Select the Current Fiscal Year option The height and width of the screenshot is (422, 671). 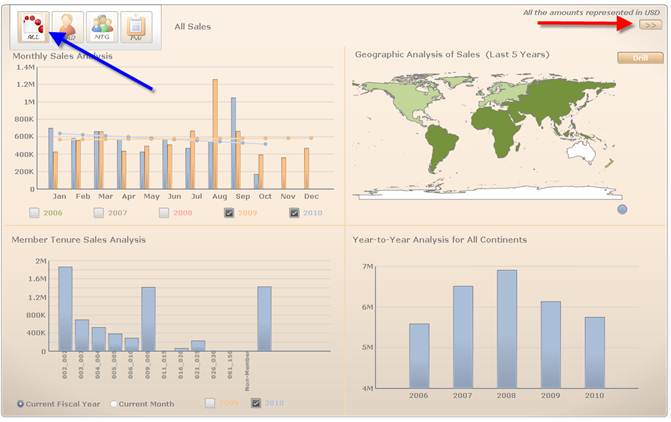tap(21, 404)
